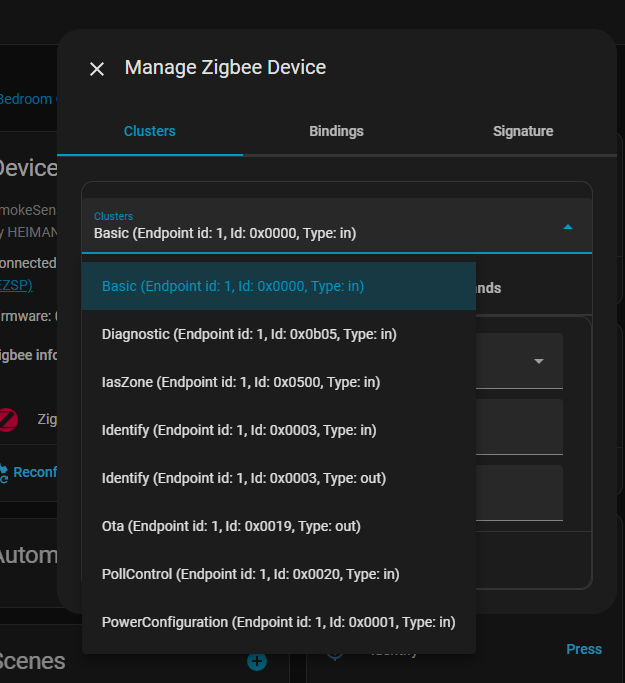
Task: Select the Clusters tab
Action: click(x=150, y=131)
